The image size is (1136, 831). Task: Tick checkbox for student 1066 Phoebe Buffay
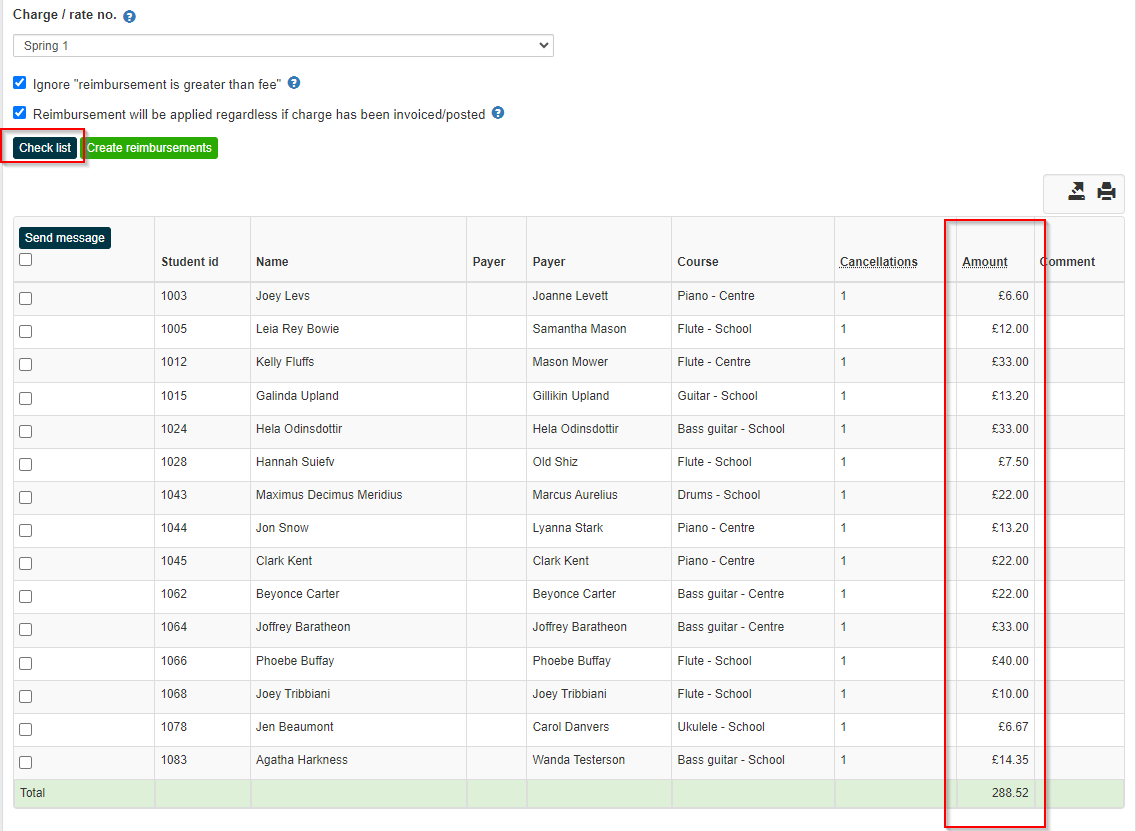pos(25,664)
